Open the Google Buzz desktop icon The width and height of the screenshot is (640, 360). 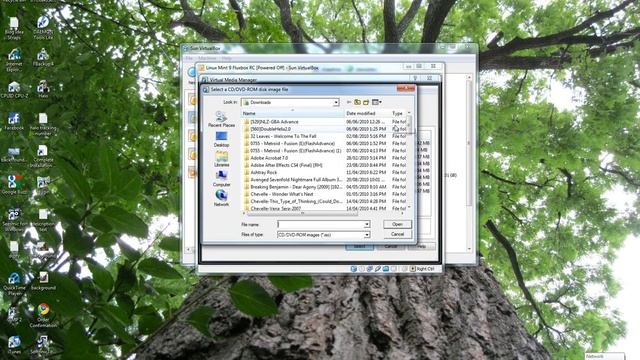tap(14, 185)
